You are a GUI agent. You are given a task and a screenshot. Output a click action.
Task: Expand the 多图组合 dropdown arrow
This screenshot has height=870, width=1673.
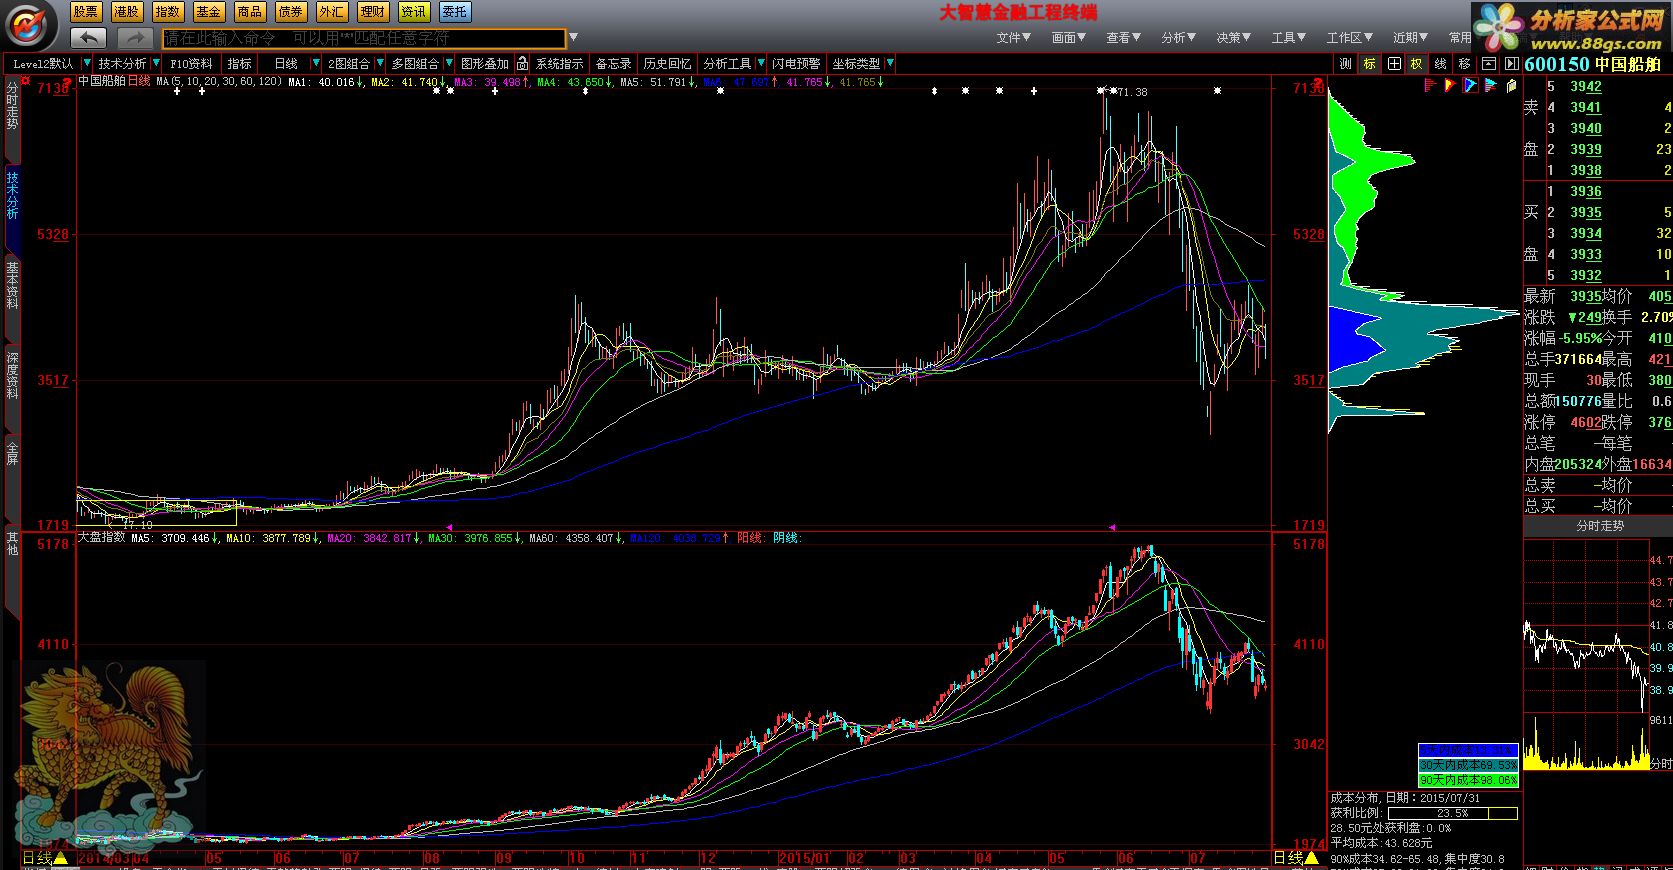click(x=448, y=63)
